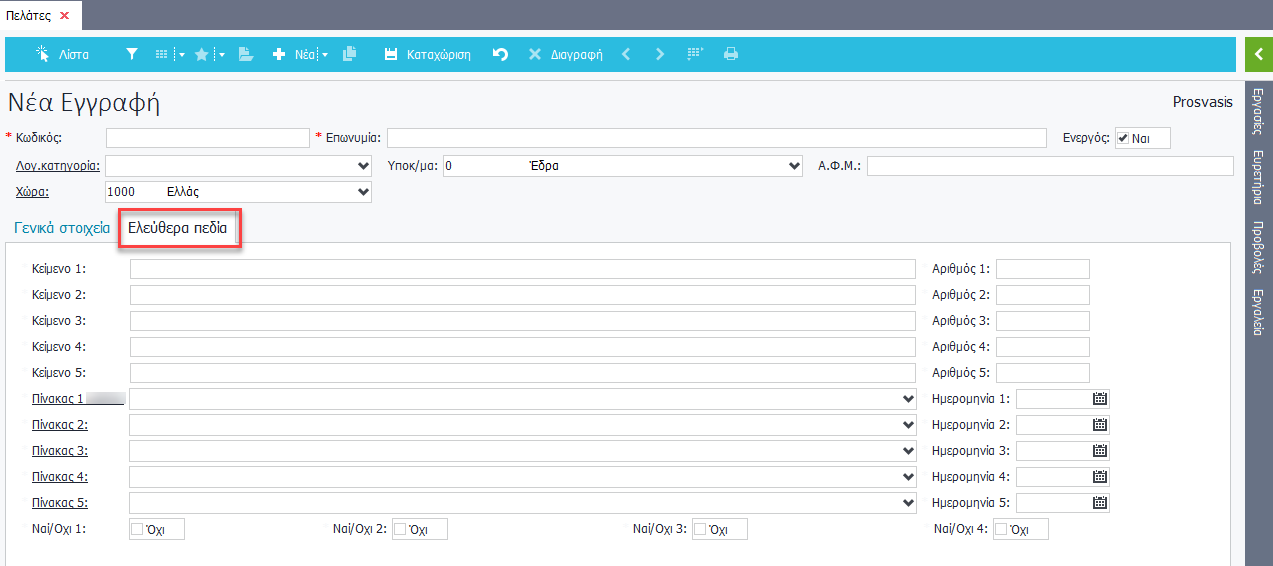Click the printer icon in toolbar

click(731, 55)
